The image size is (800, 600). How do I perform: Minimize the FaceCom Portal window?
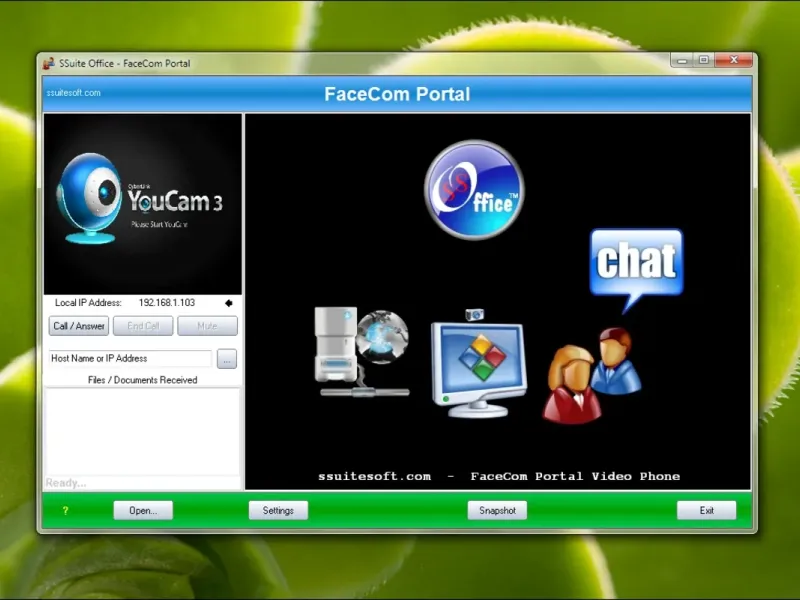click(682, 61)
